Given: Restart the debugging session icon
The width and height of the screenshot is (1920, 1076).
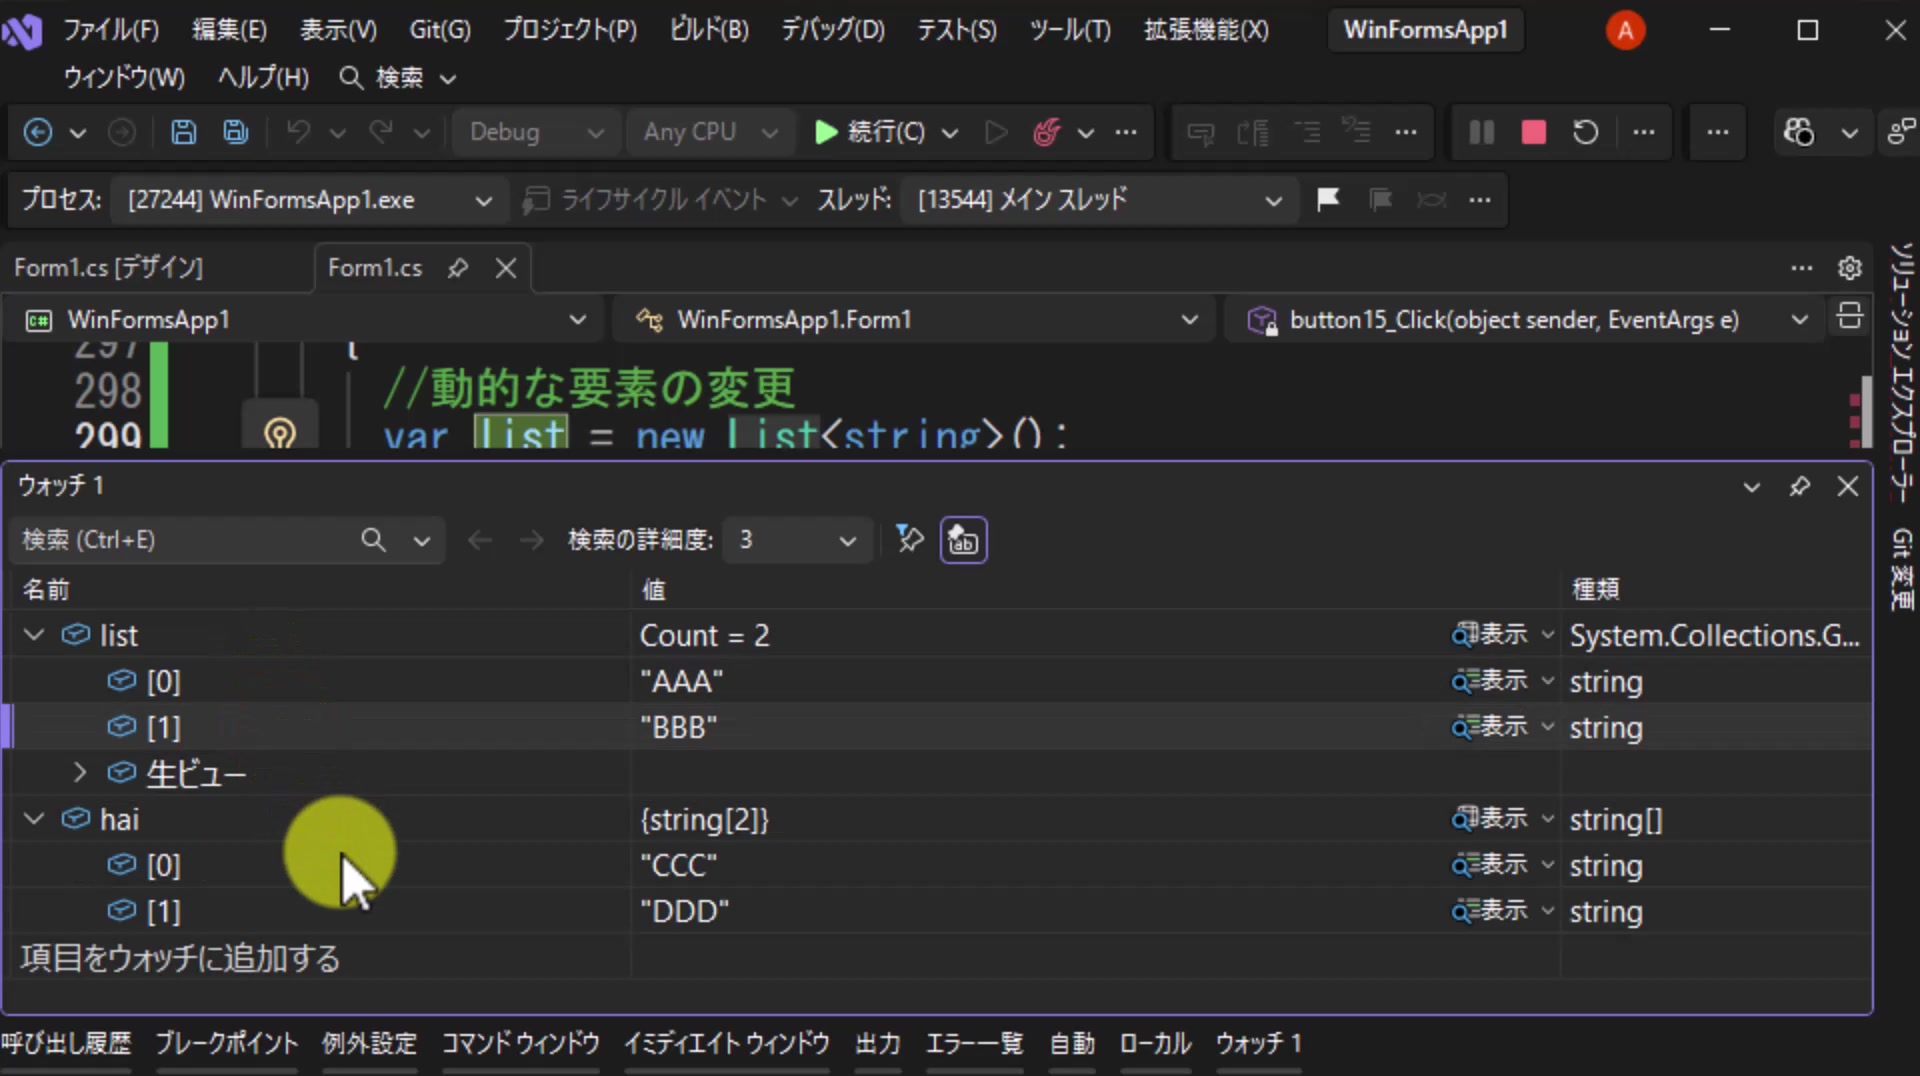Looking at the screenshot, I should tap(1585, 132).
